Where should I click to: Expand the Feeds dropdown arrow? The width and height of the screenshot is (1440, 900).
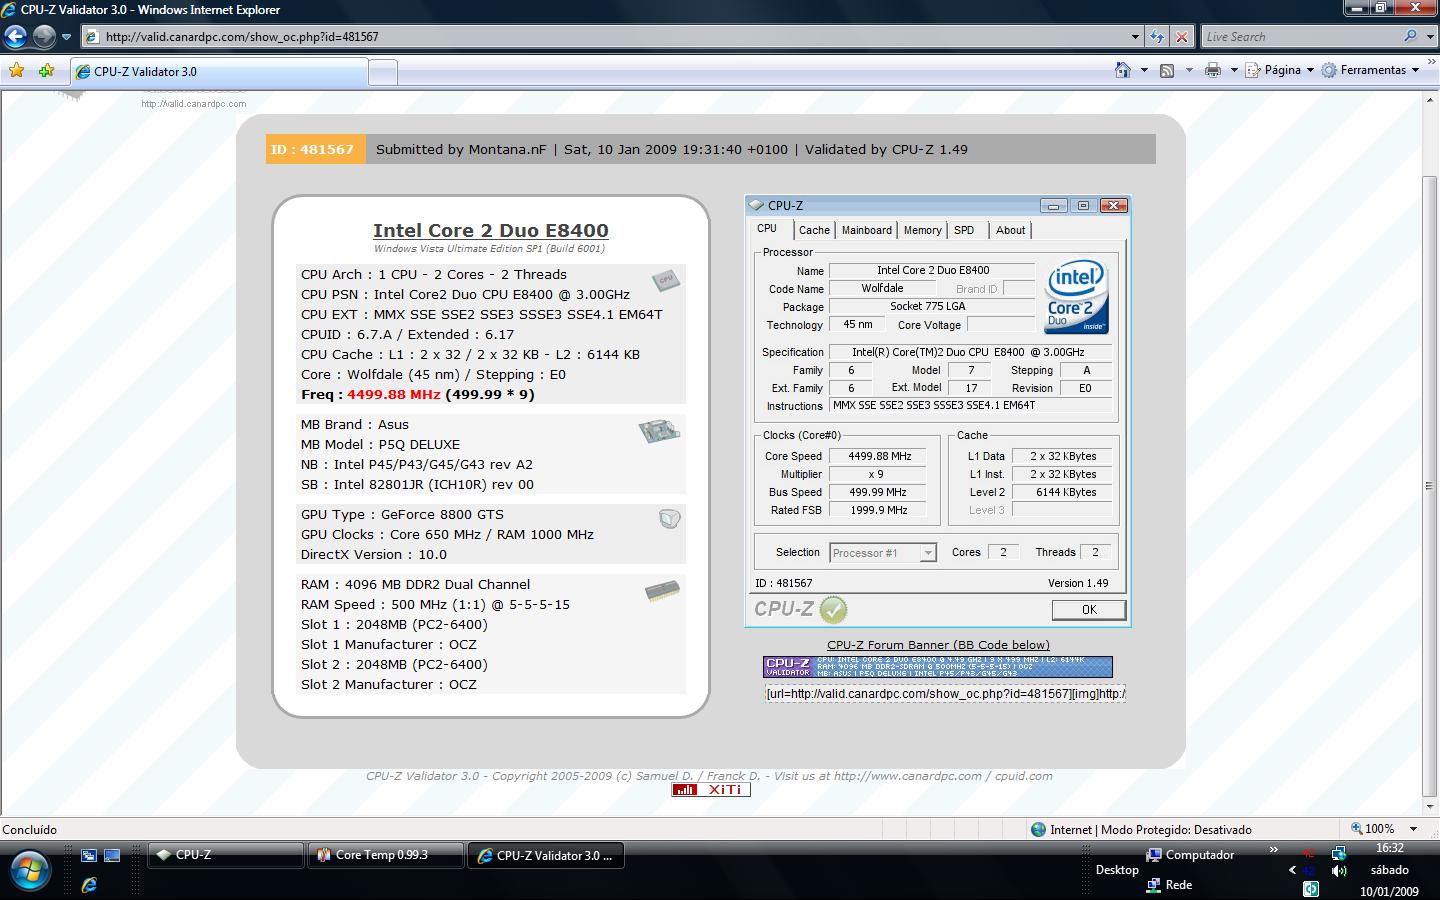click(x=1189, y=70)
